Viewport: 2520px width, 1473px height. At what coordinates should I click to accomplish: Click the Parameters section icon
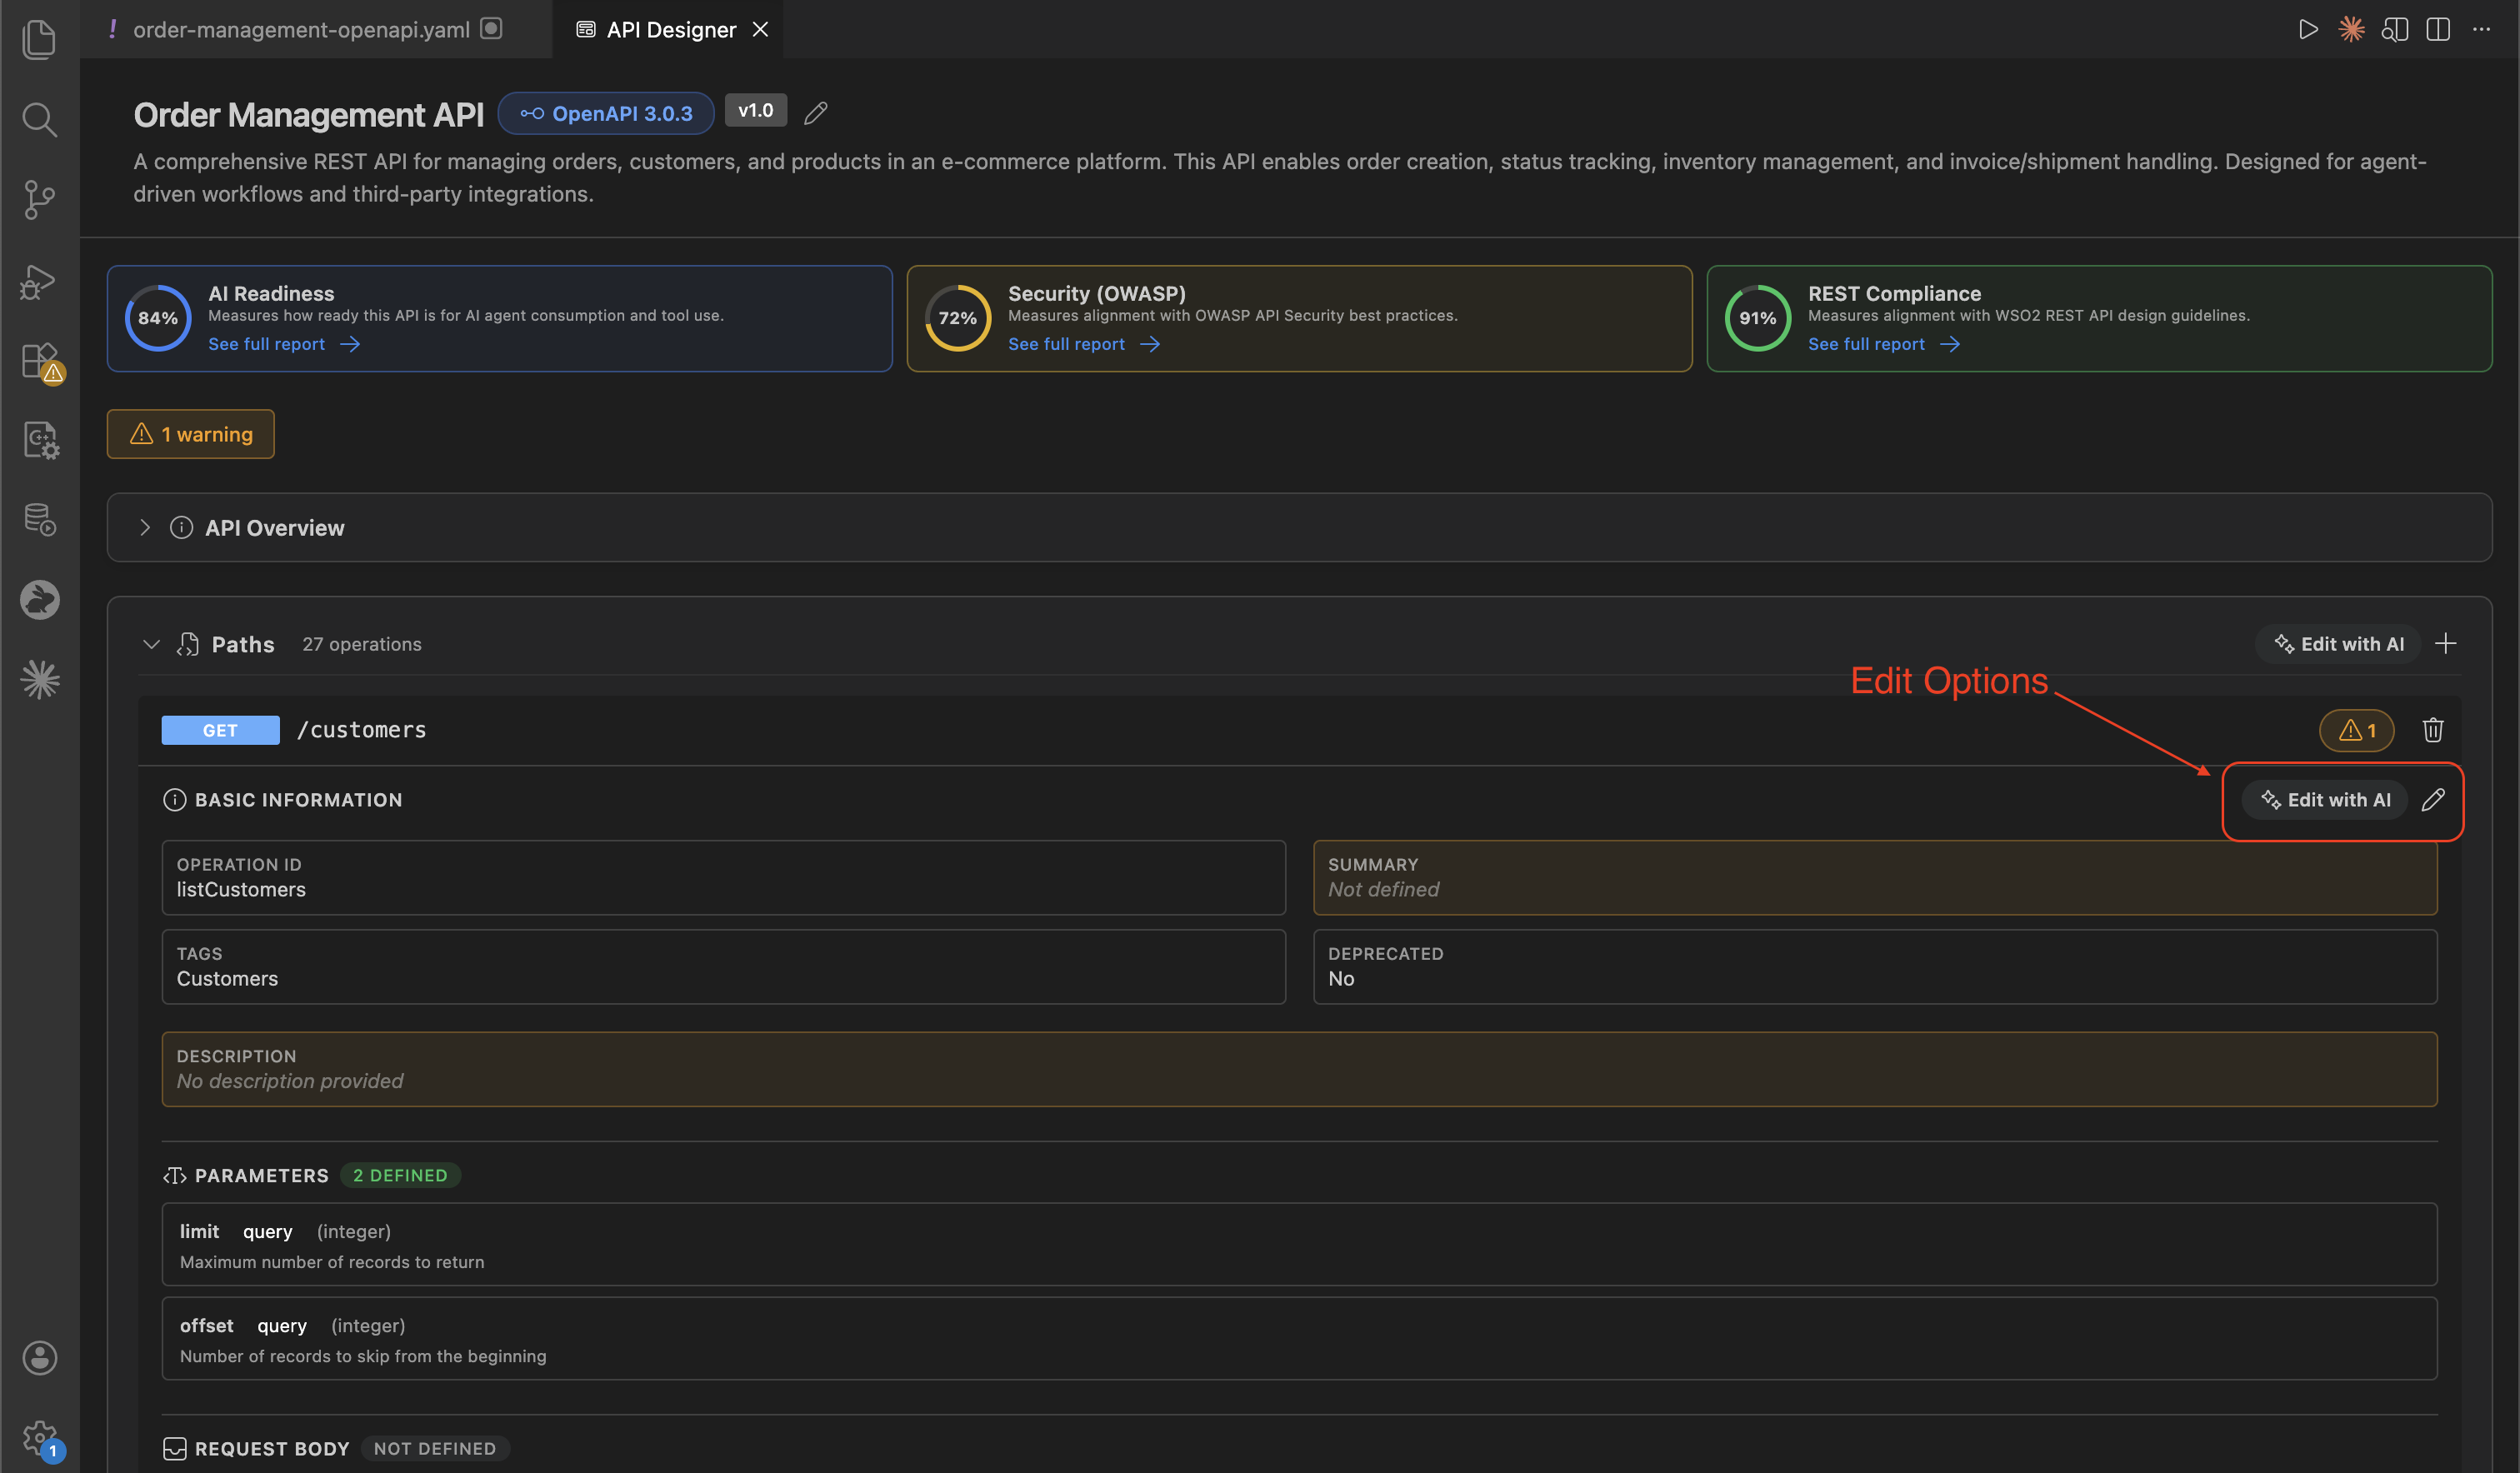(x=174, y=1175)
